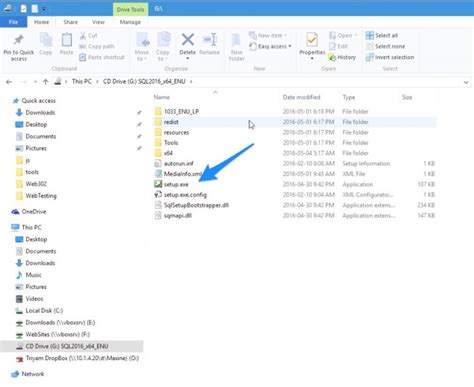Click Invert selection in ribbon
This screenshot has height=387, width=474.
390,57
